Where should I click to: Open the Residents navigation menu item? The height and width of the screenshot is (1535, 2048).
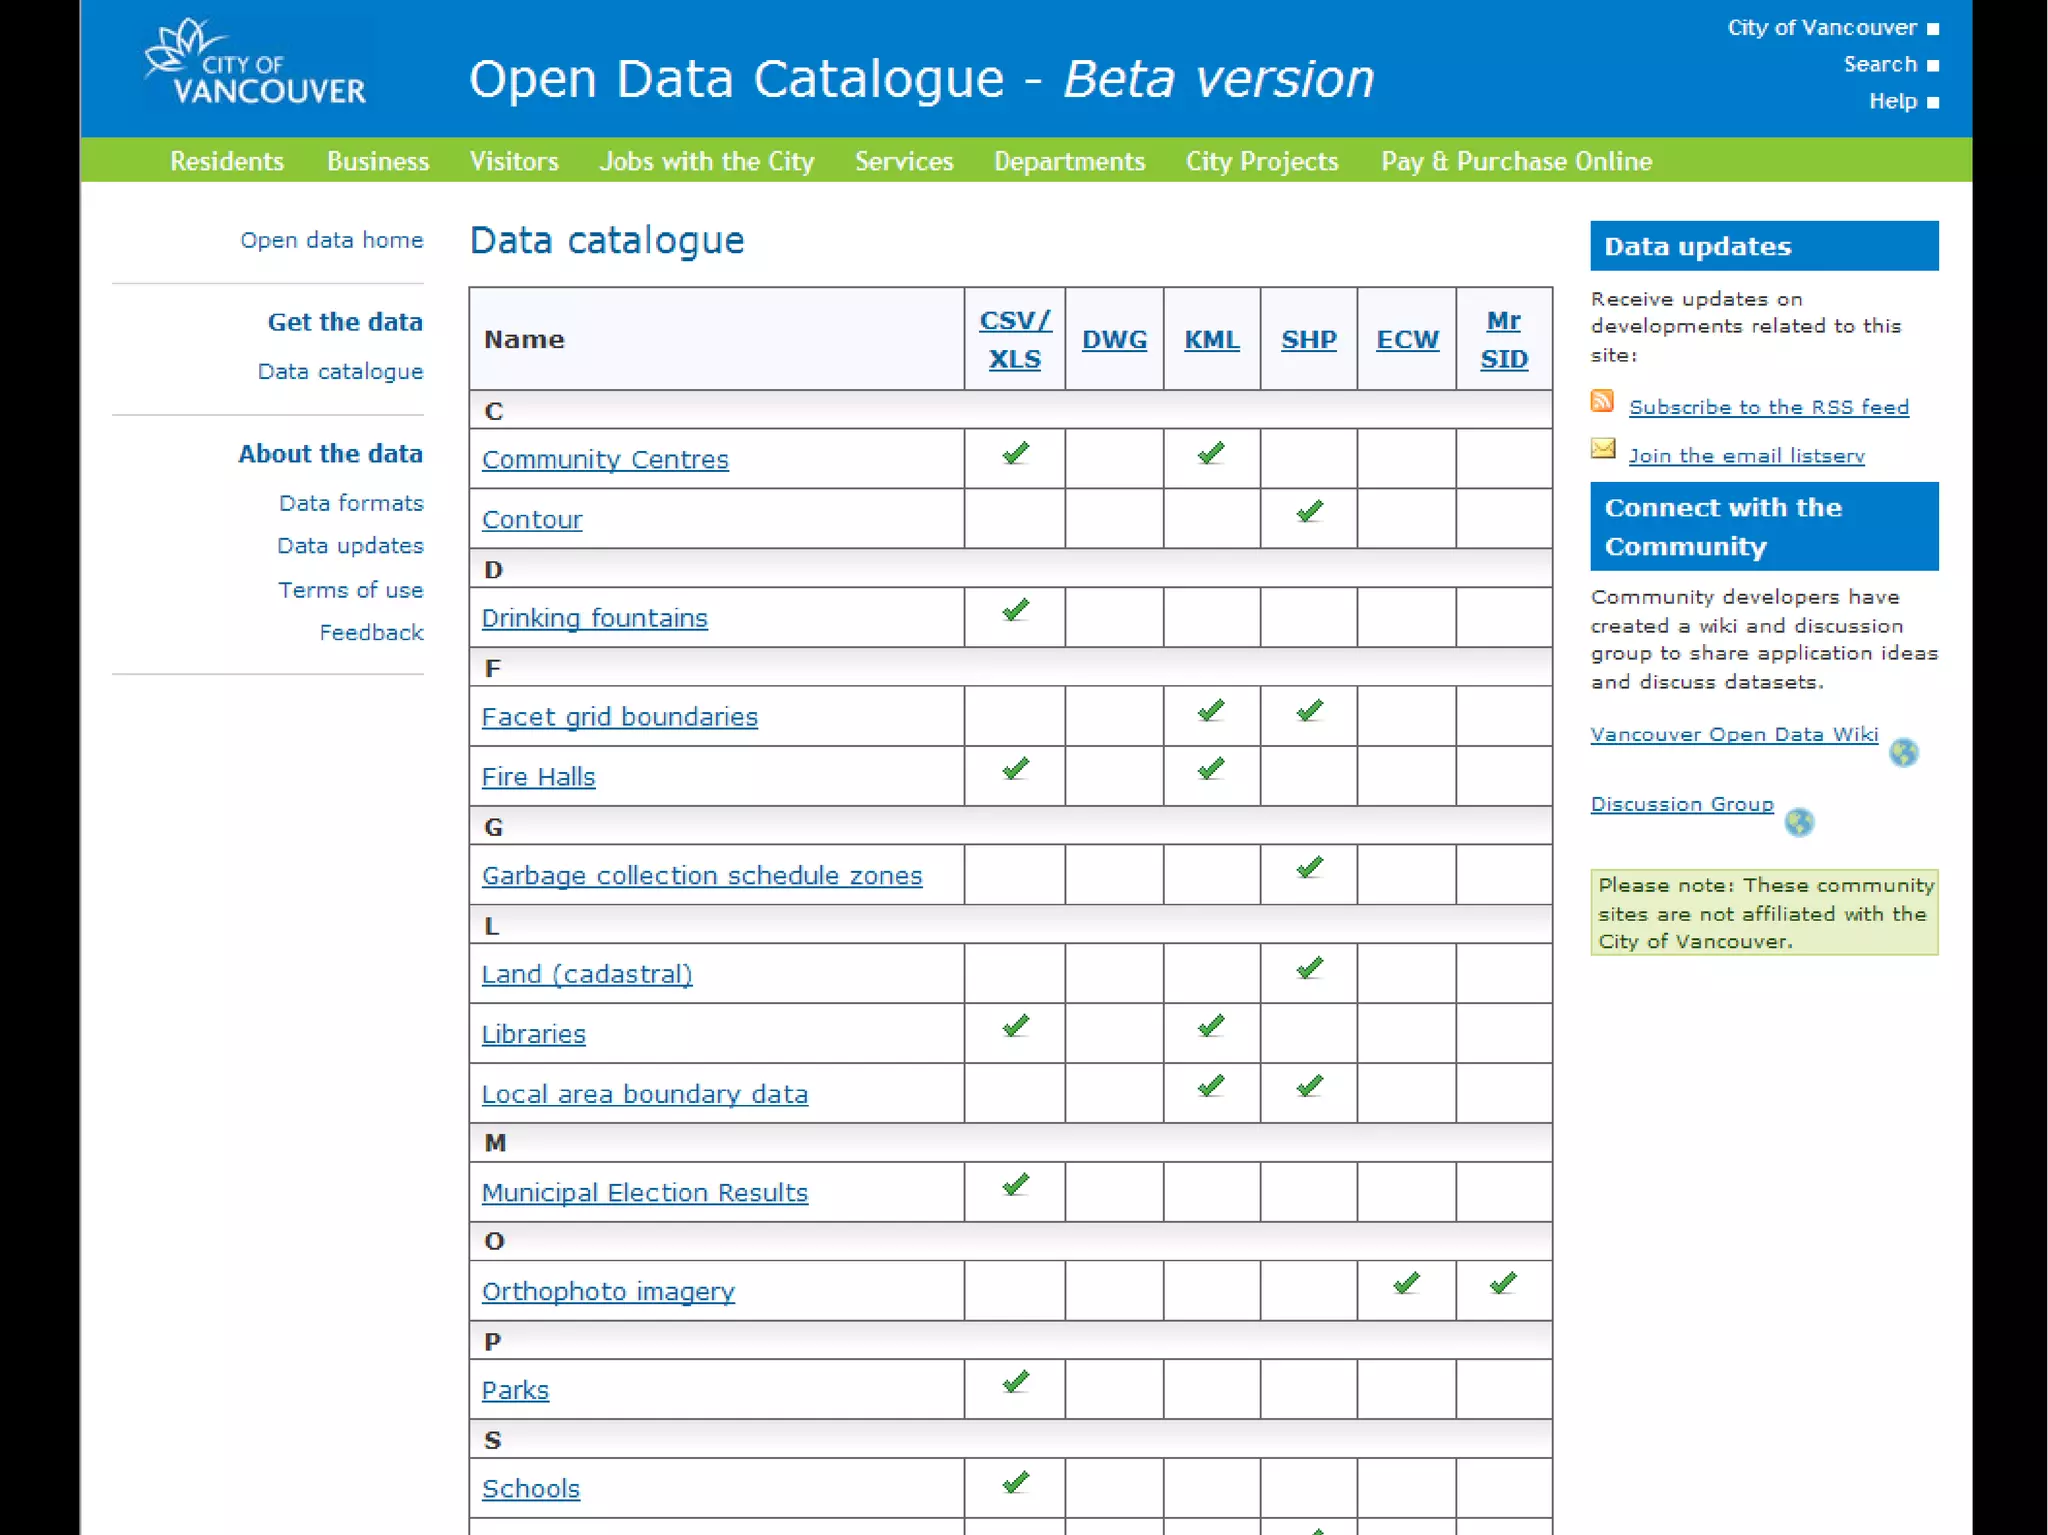(227, 161)
